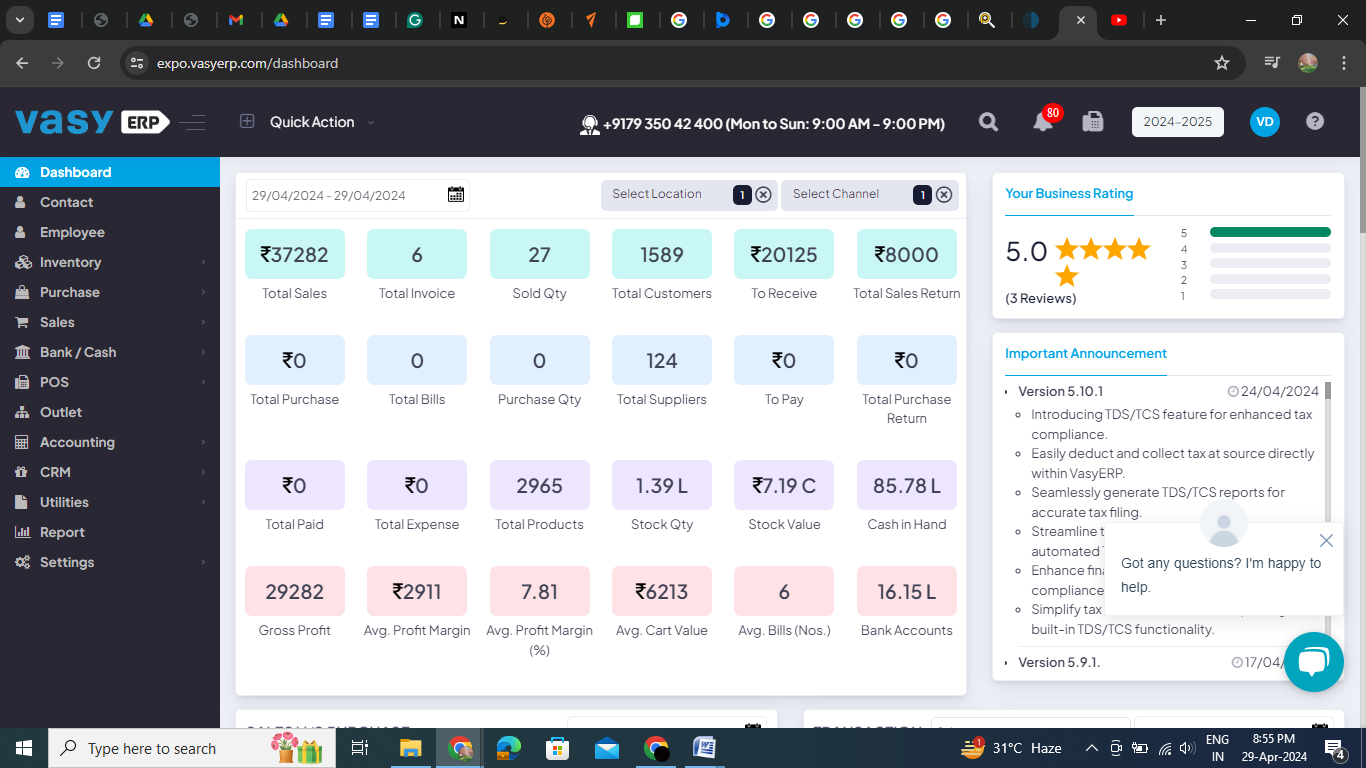Image resolution: width=1366 pixels, height=768 pixels.
Task: Open the 2024-2025 financial year selector
Action: click(1177, 122)
